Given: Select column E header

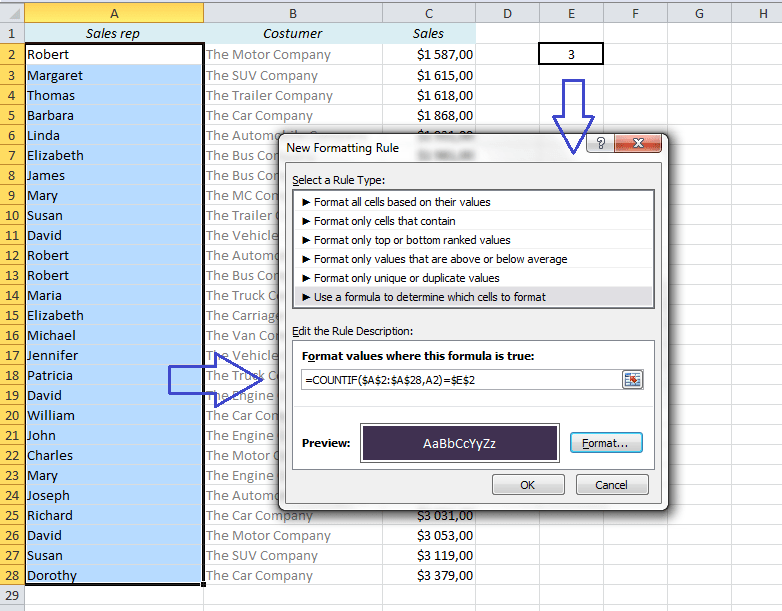Looking at the screenshot, I should click(571, 13).
